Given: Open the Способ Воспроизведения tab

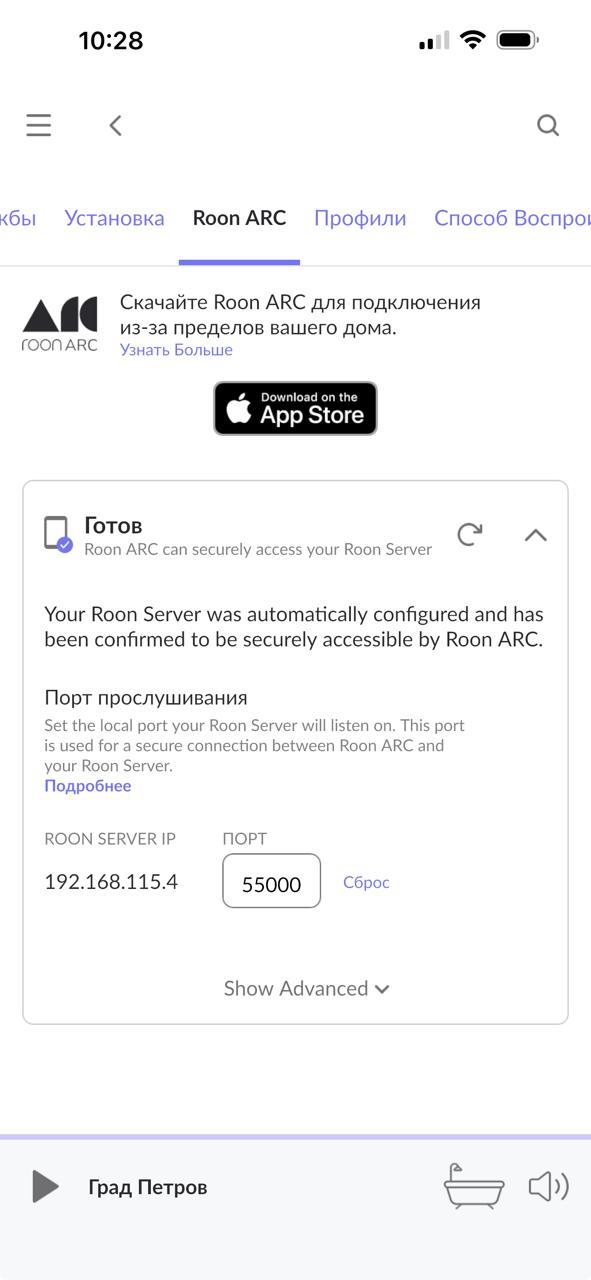Looking at the screenshot, I should tap(512, 218).
